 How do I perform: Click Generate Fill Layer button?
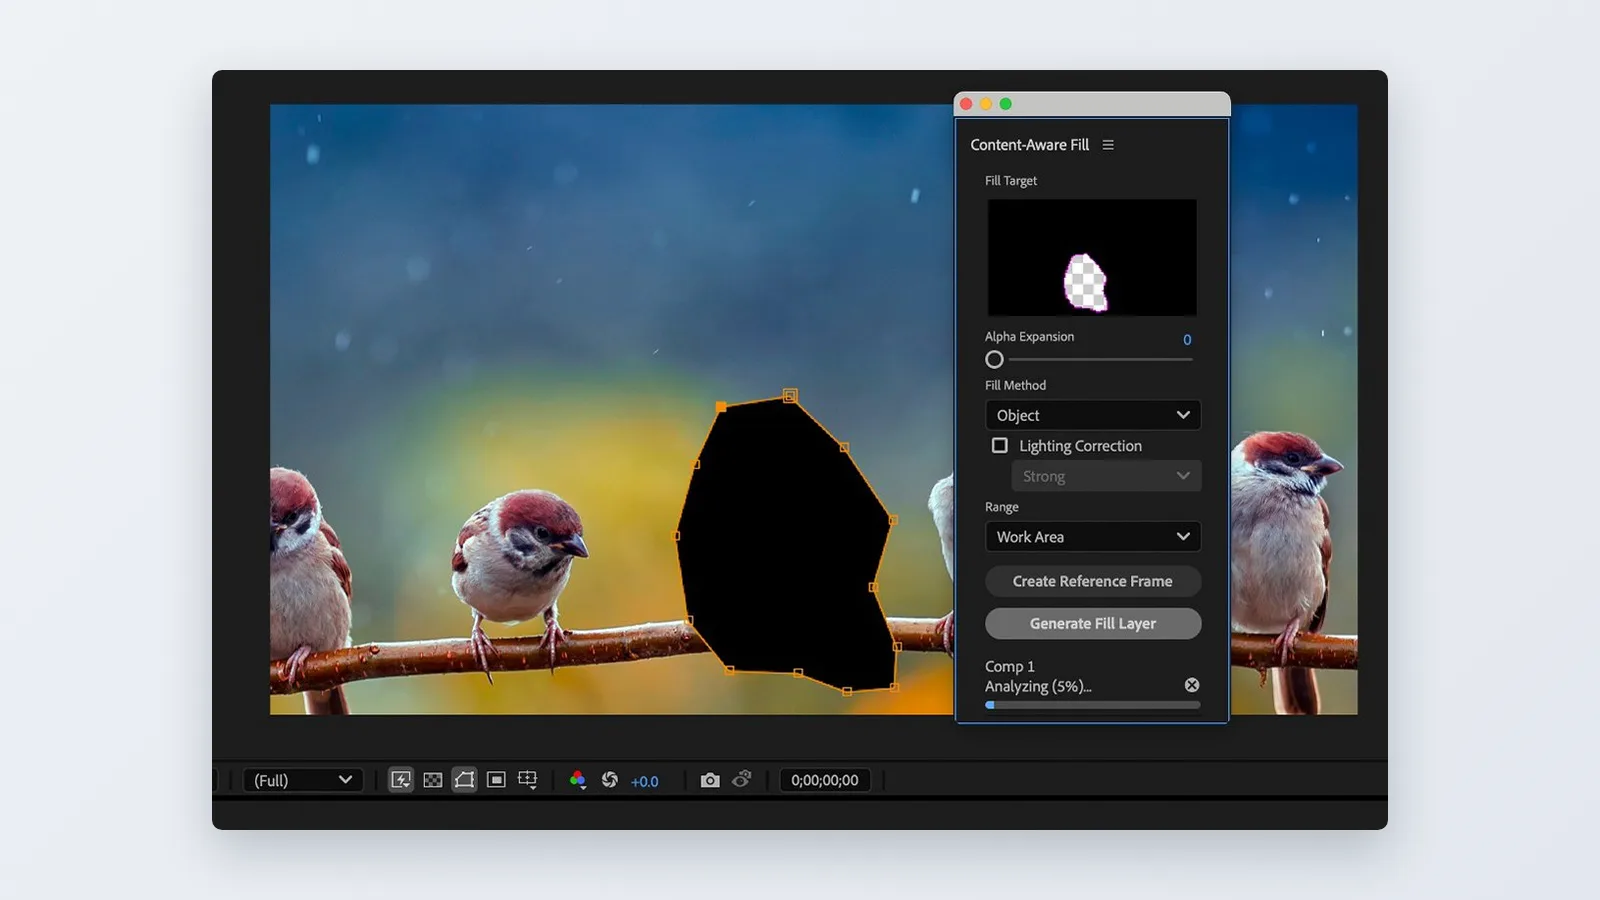(x=1093, y=623)
